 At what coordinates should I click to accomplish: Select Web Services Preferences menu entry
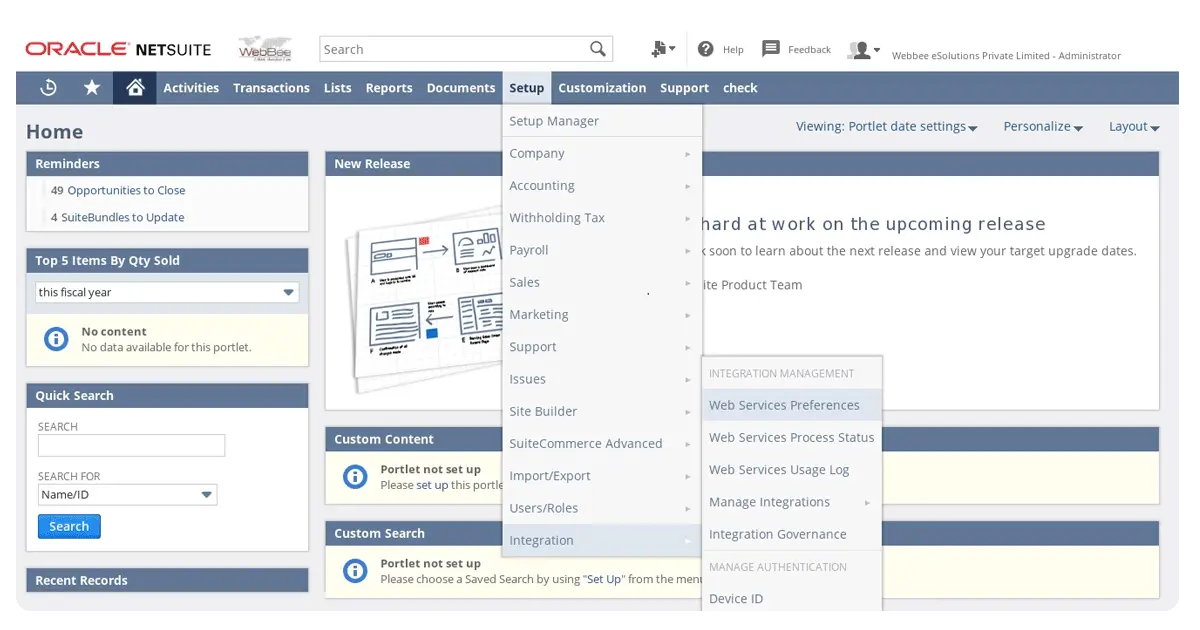(784, 405)
